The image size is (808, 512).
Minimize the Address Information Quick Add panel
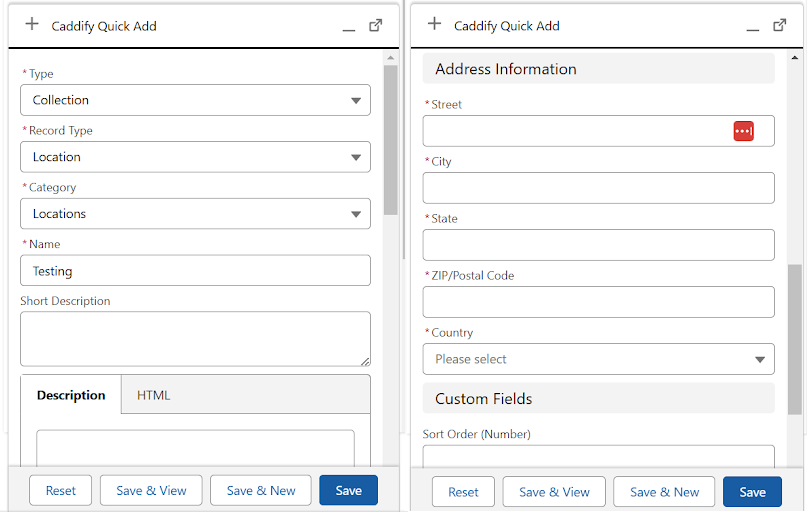[x=752, y=27]
